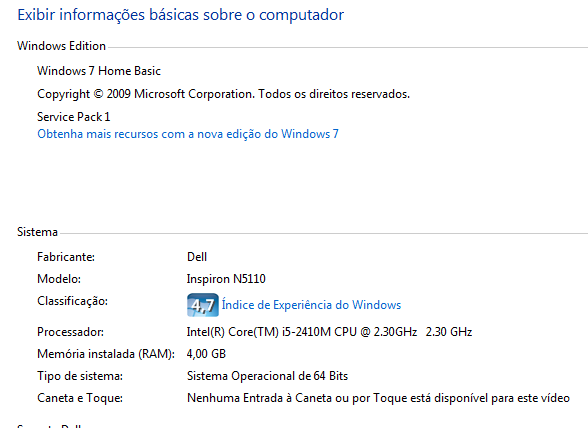
Task: Click the Windows 7 Home Basic text
Action: click(99, 71)
